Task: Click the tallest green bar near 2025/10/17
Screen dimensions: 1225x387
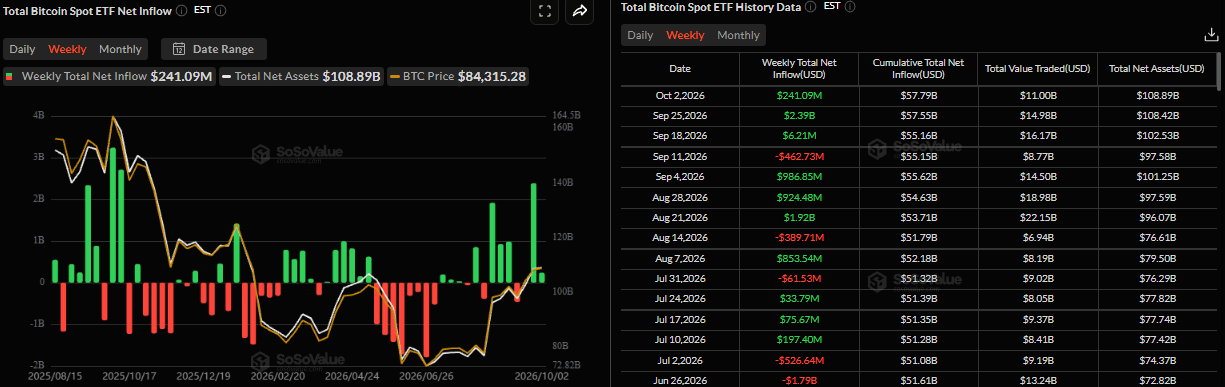Action: pos(112,215)
